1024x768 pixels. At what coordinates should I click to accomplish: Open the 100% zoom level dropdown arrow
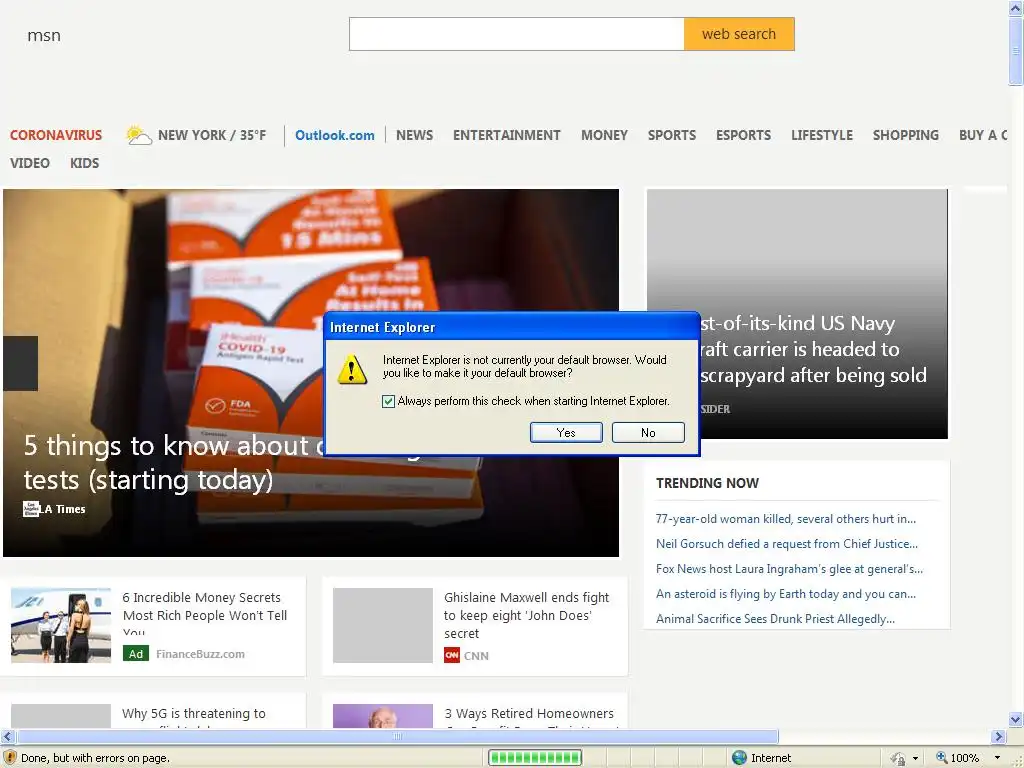(997, 758)
